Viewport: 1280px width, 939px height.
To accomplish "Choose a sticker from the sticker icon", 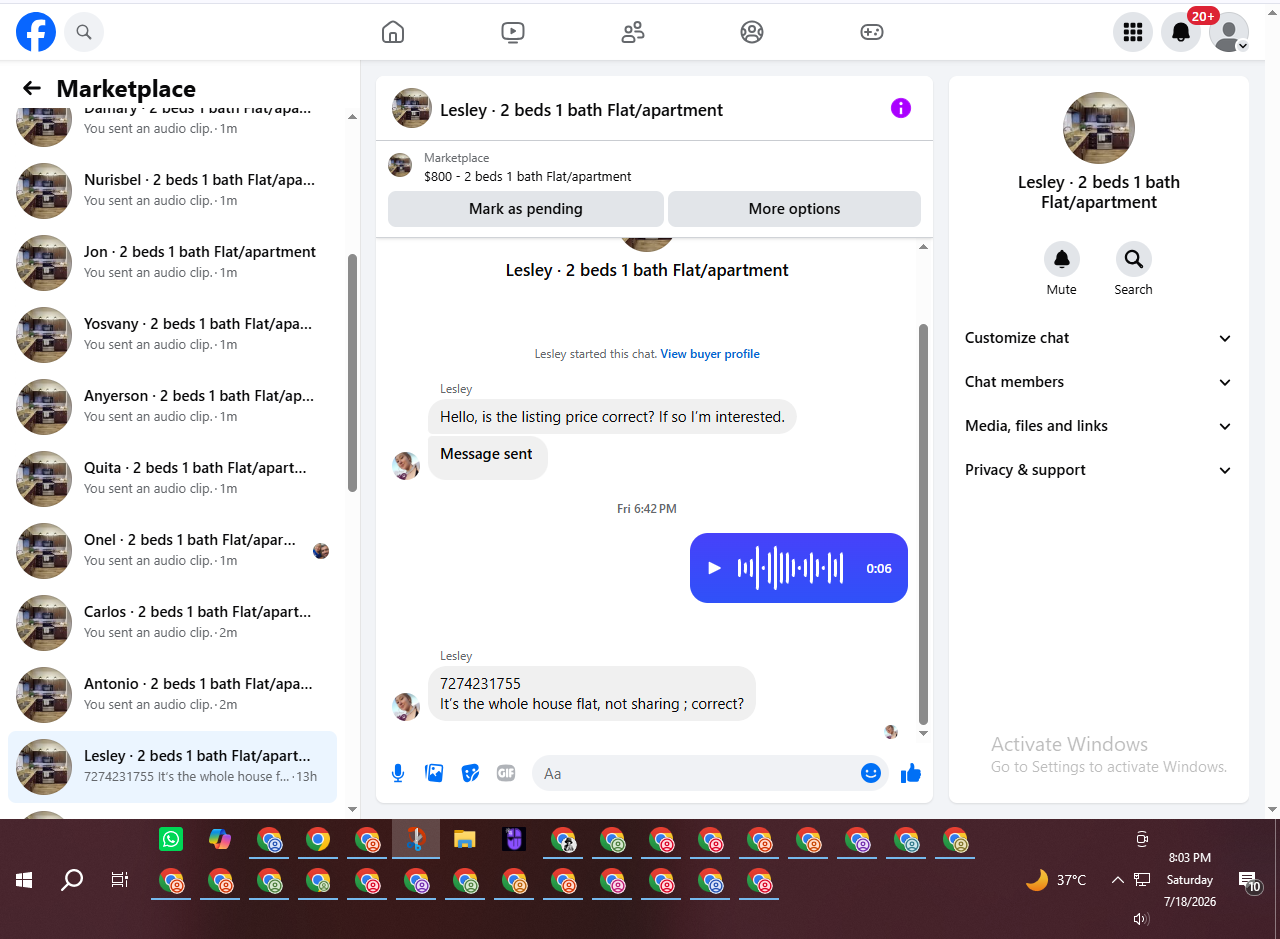I will [x=470, y=773].
